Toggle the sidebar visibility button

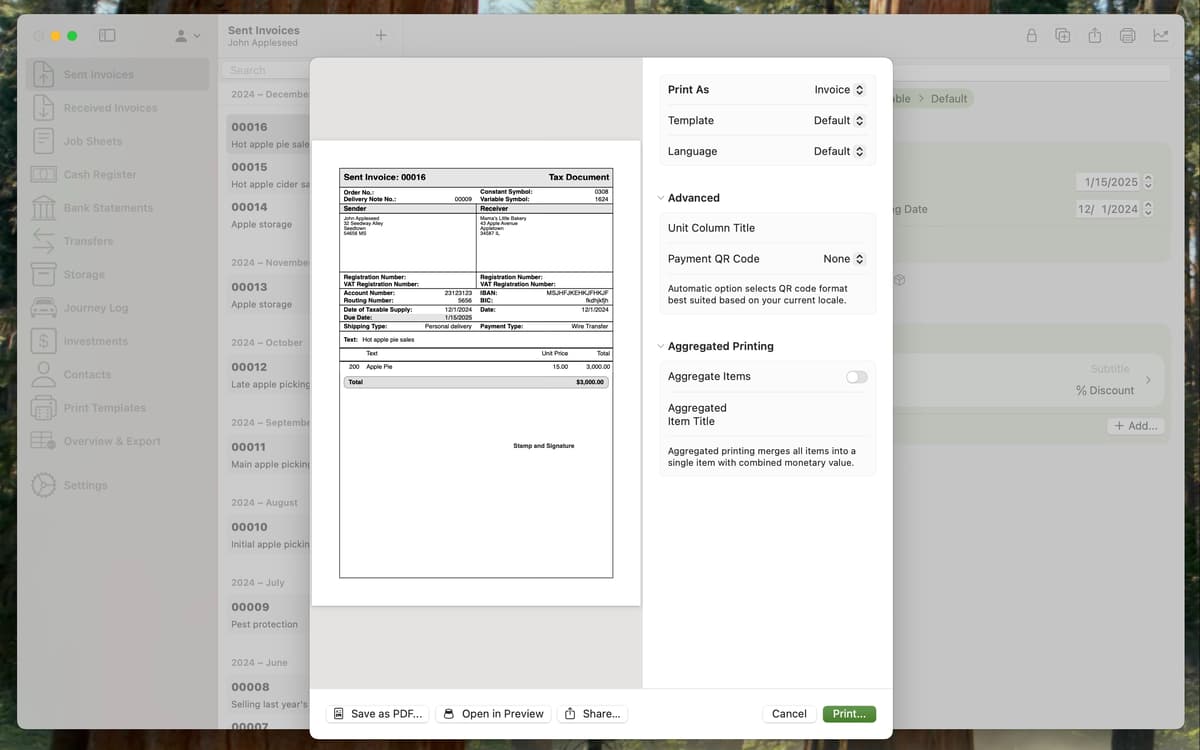pos(107,36)
